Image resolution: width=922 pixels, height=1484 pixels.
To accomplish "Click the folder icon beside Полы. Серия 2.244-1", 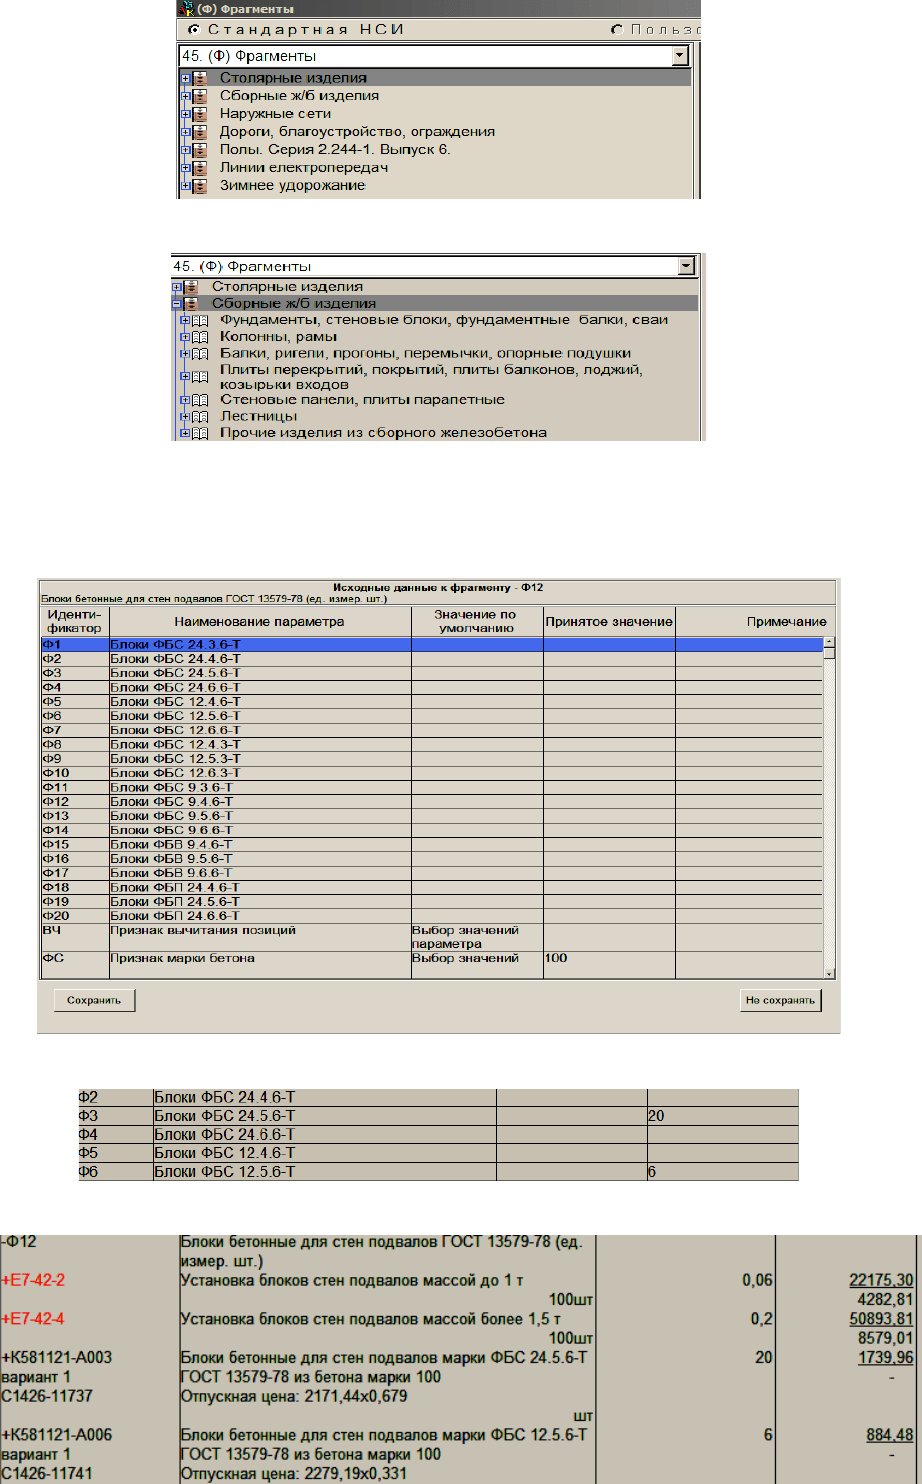I will (200, 150).
